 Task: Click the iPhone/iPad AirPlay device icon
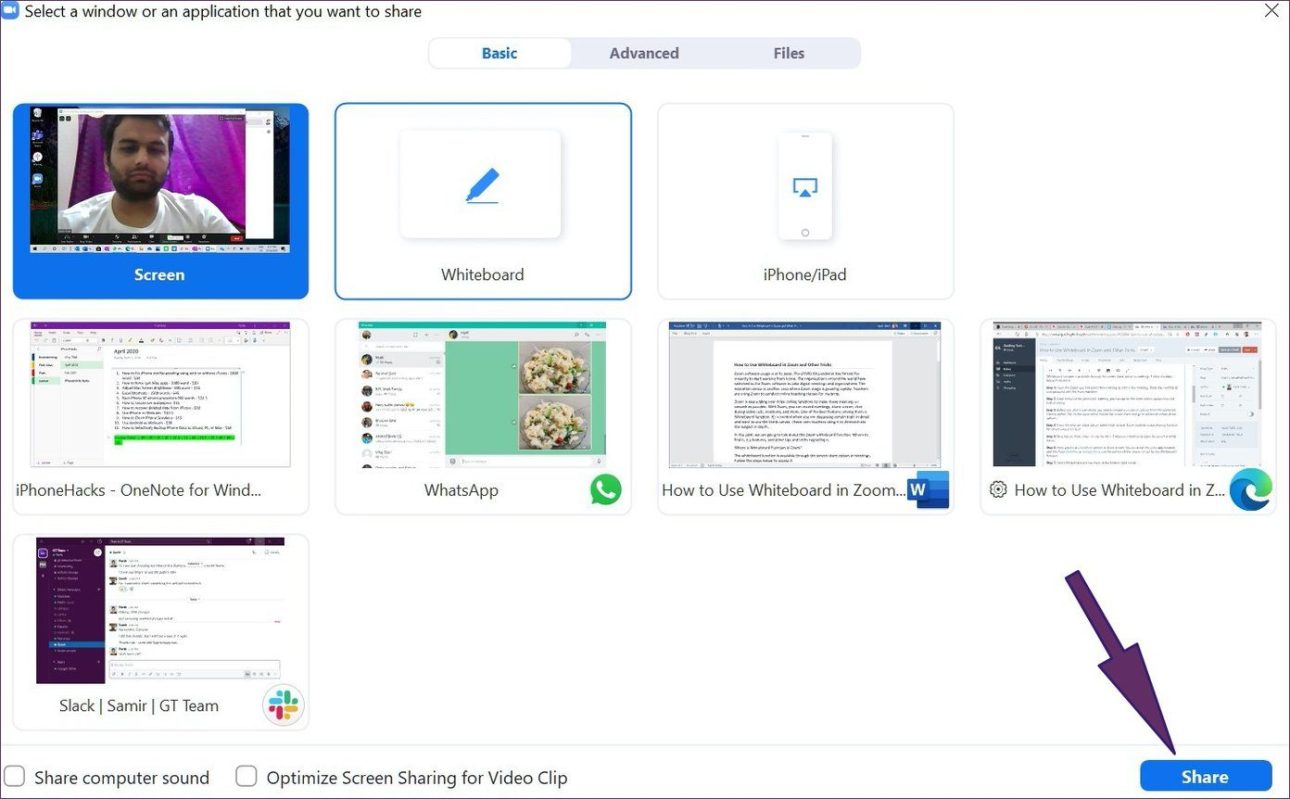[805, 187]
